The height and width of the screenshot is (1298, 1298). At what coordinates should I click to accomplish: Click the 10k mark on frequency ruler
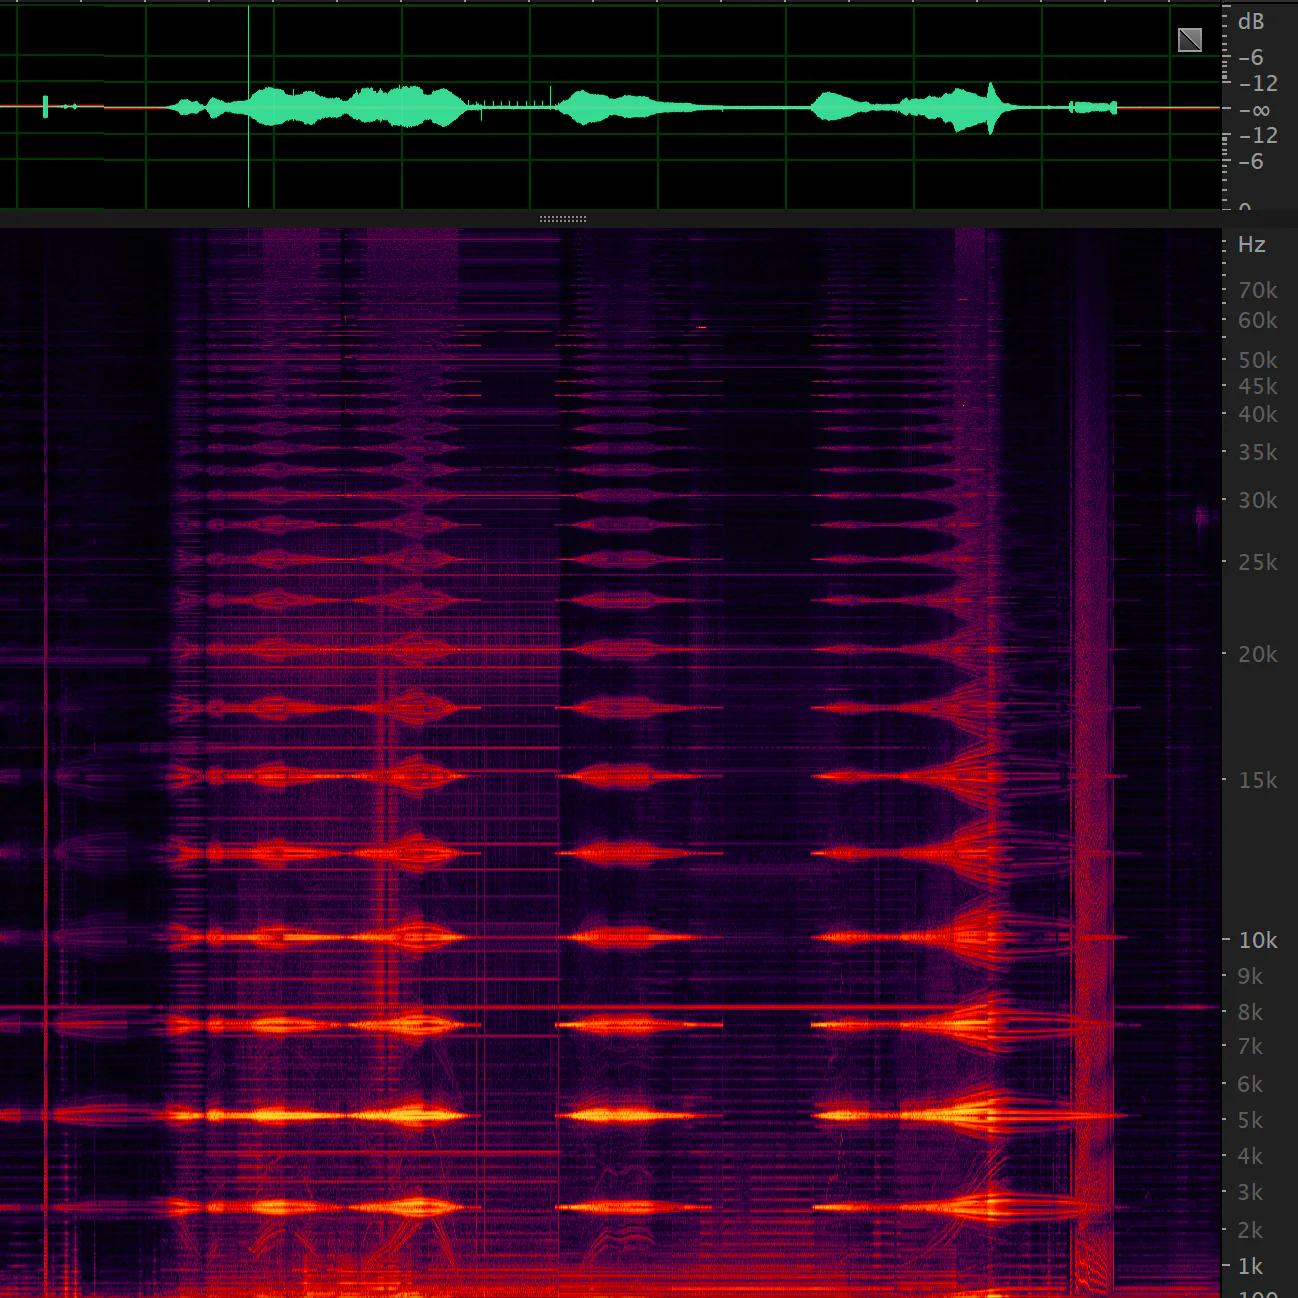tap(1257, 940)
